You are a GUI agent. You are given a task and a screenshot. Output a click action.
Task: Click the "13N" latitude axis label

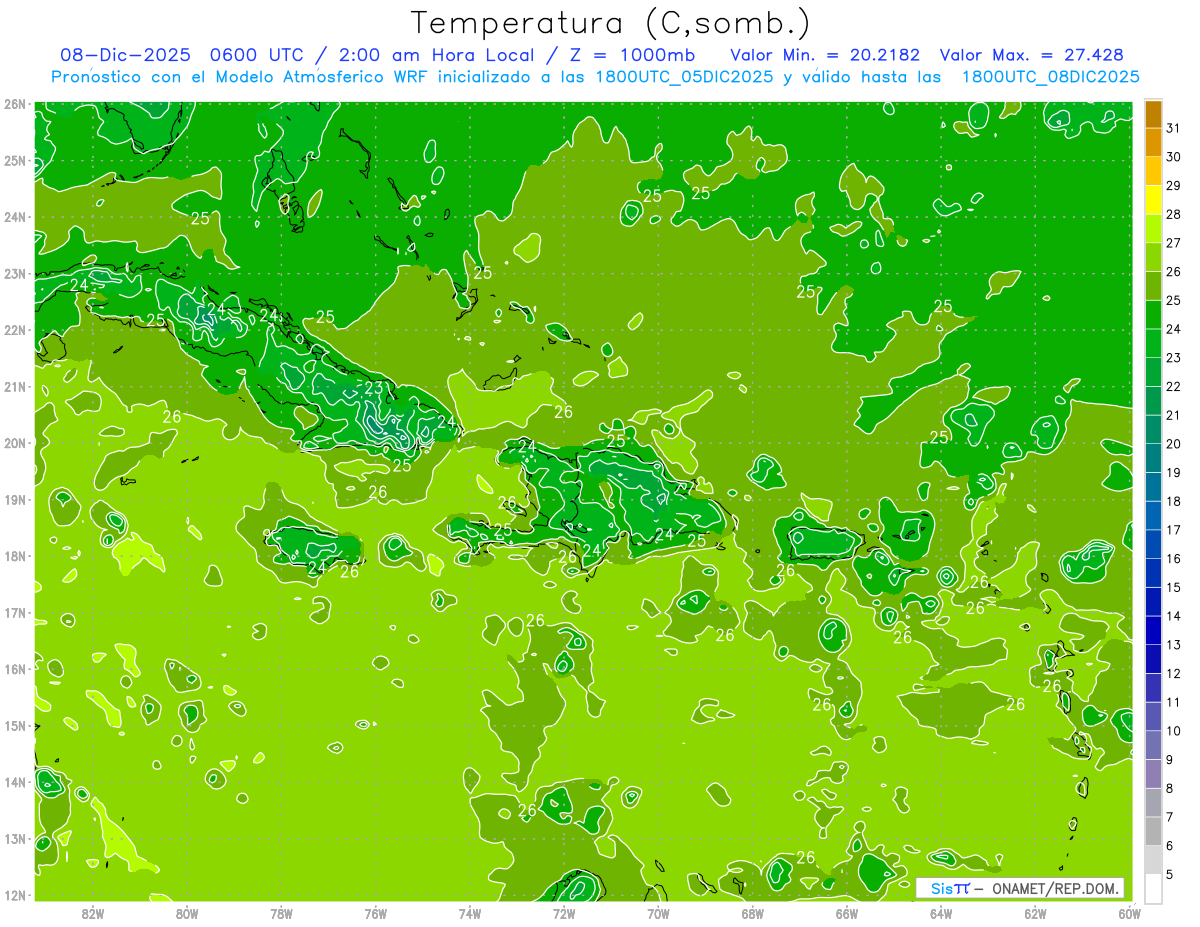coord(14,839)
